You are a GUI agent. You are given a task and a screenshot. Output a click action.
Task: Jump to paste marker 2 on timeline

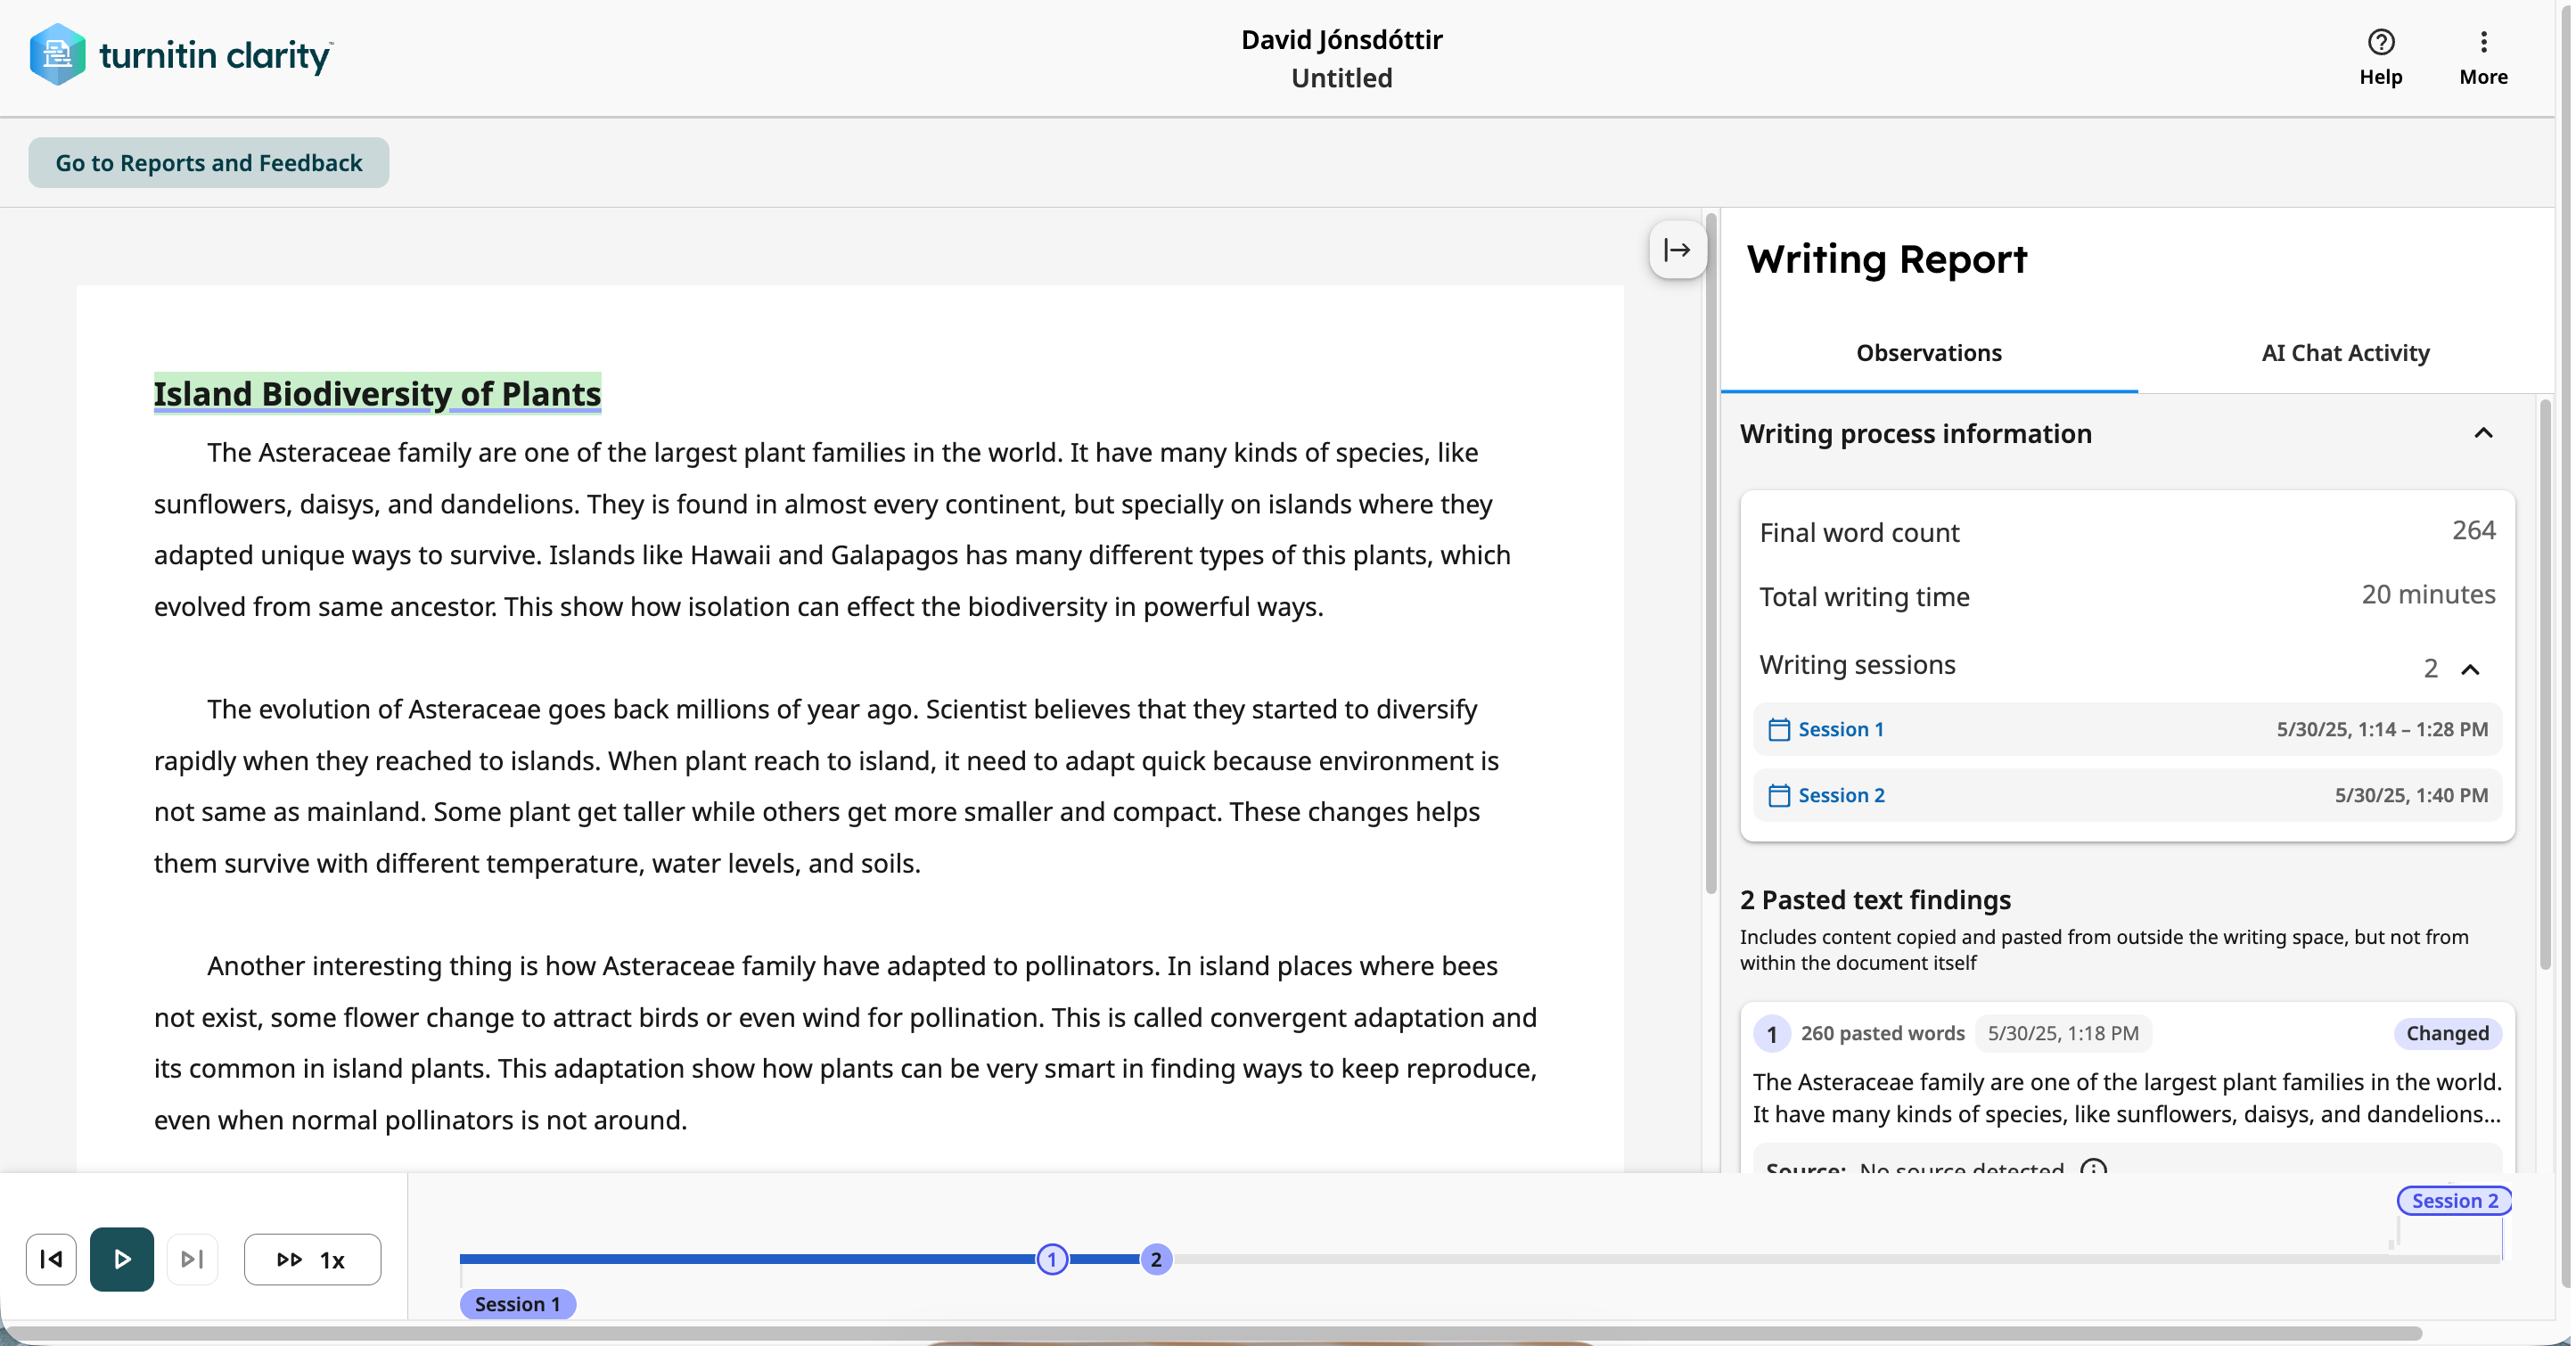[1156, 1259]
